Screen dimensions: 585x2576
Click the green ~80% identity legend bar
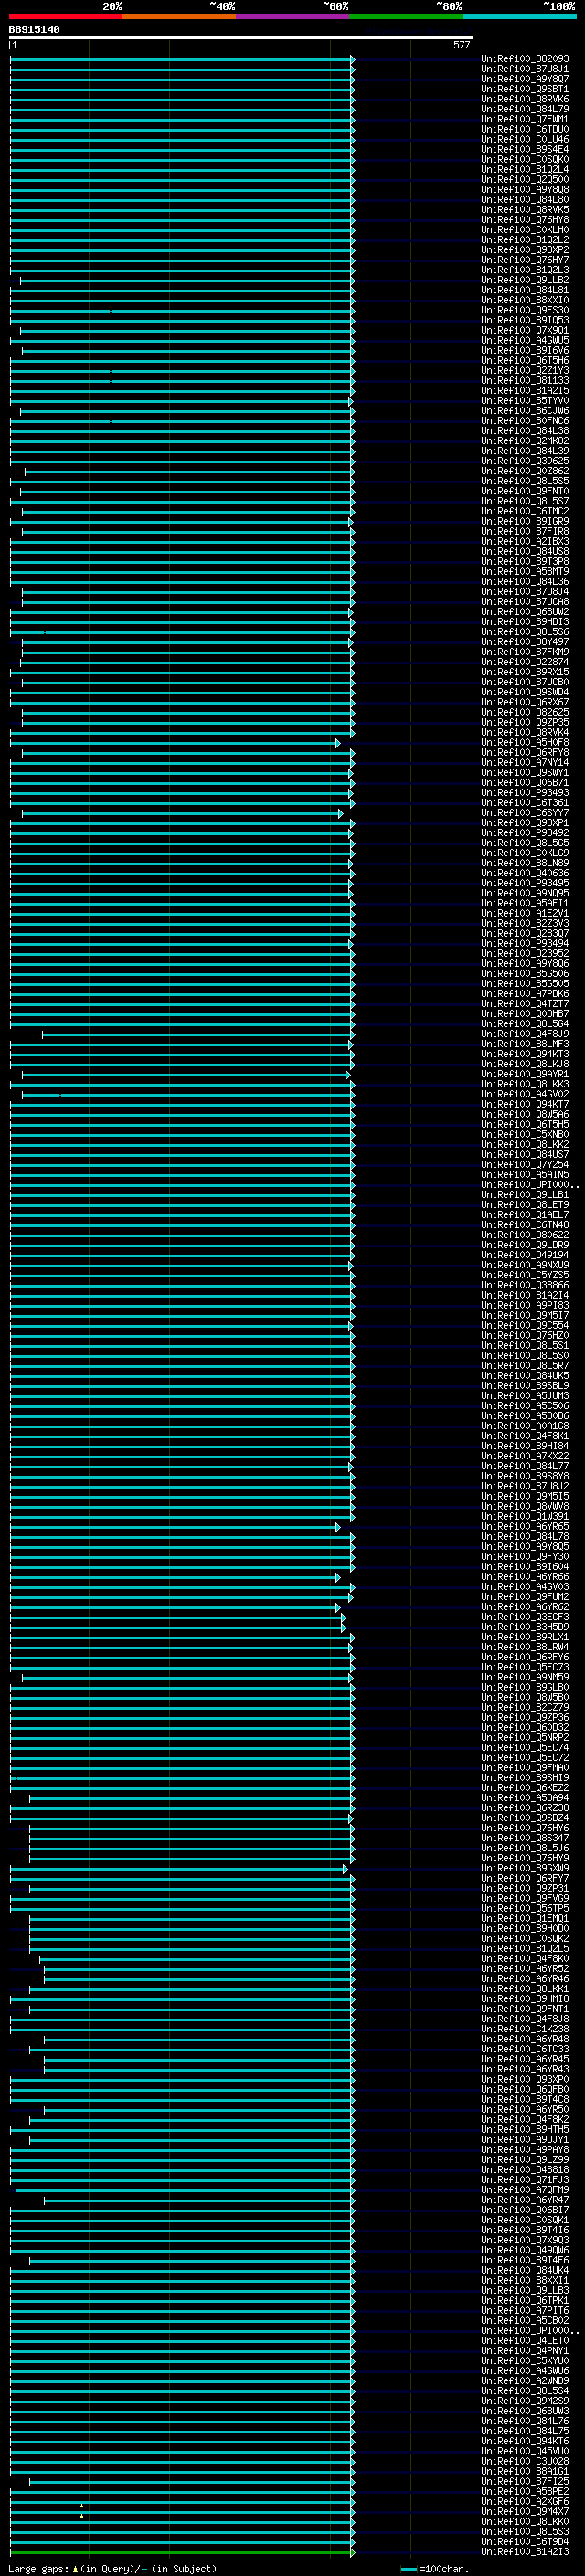tap(405, 16)
